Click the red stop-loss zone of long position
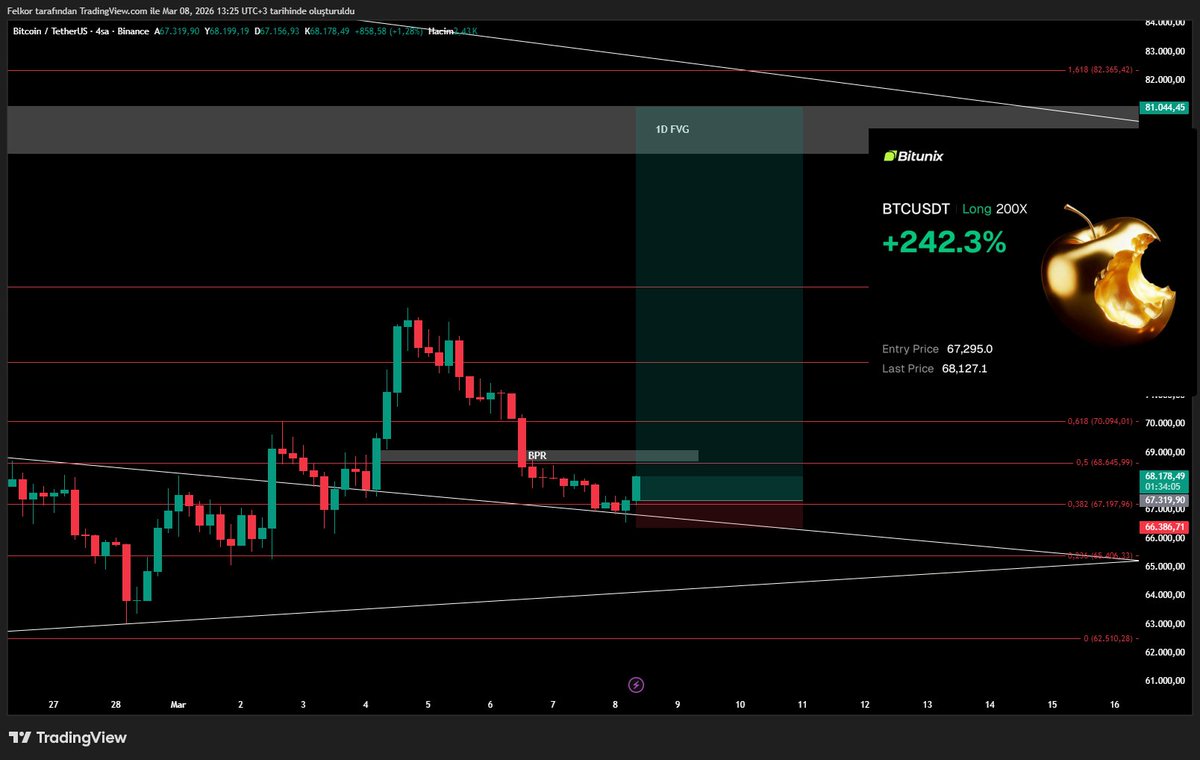Screen dimensions: 1200x760 pyautogui.click(x=719, y=514)
